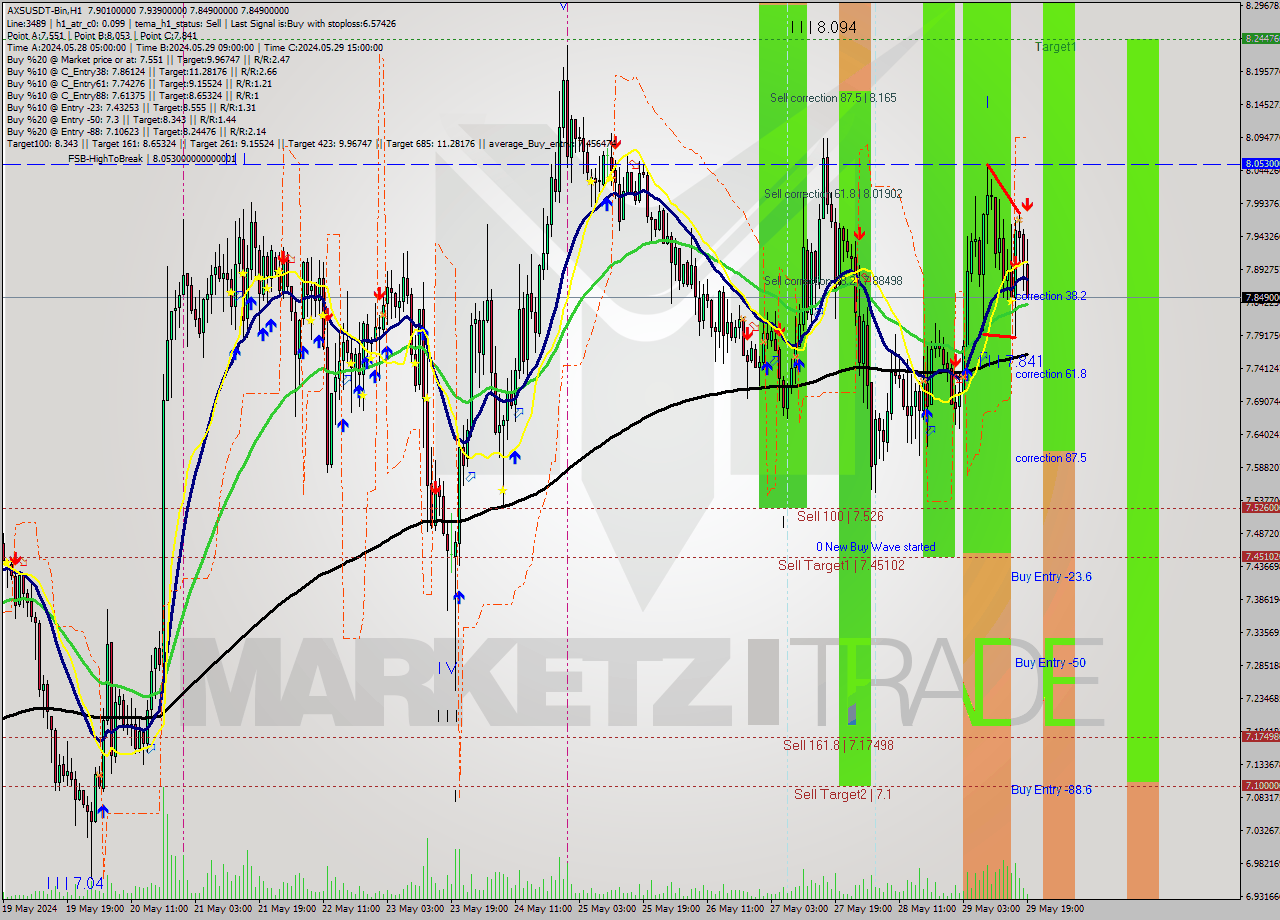Click the green 'Target1' label
This screenshot has width=1280, height=920.
coord(1055,47)
